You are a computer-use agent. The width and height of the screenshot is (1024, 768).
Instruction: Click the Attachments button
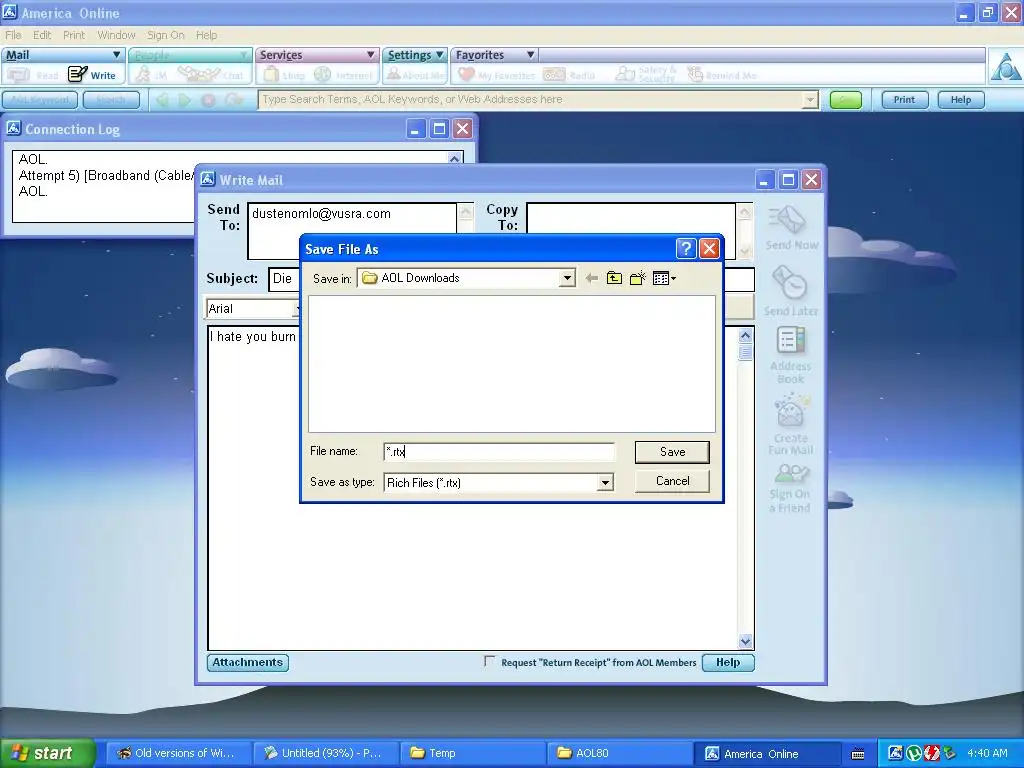(248, 662)
